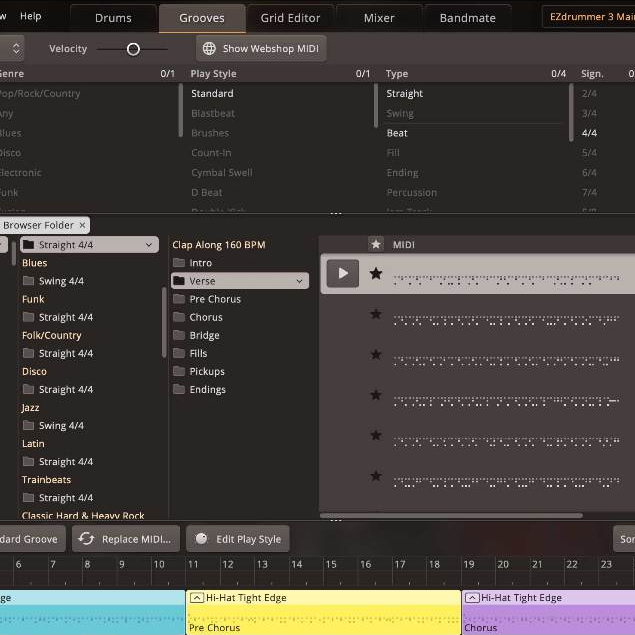
Task: Play the first MIDI groove preview
Action: 343,273
